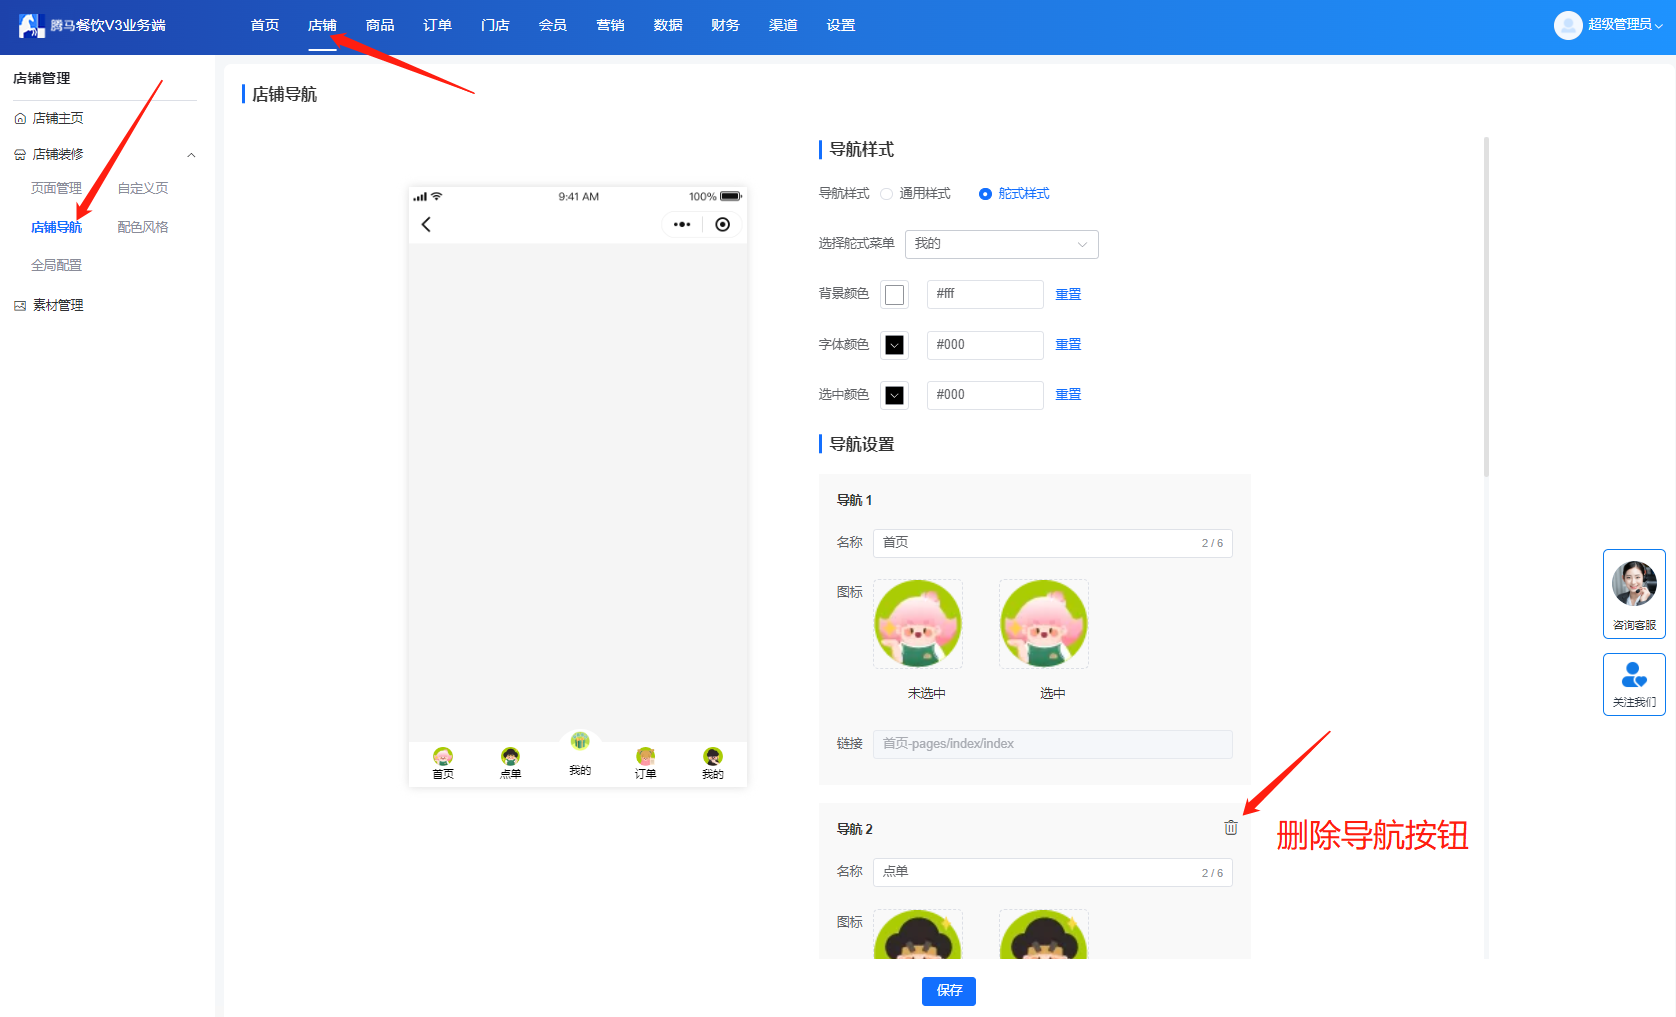Open the 选择舵式菜单 dropdown
This screenshot has width=1676, height=1017.
(x=1002, y=244)
